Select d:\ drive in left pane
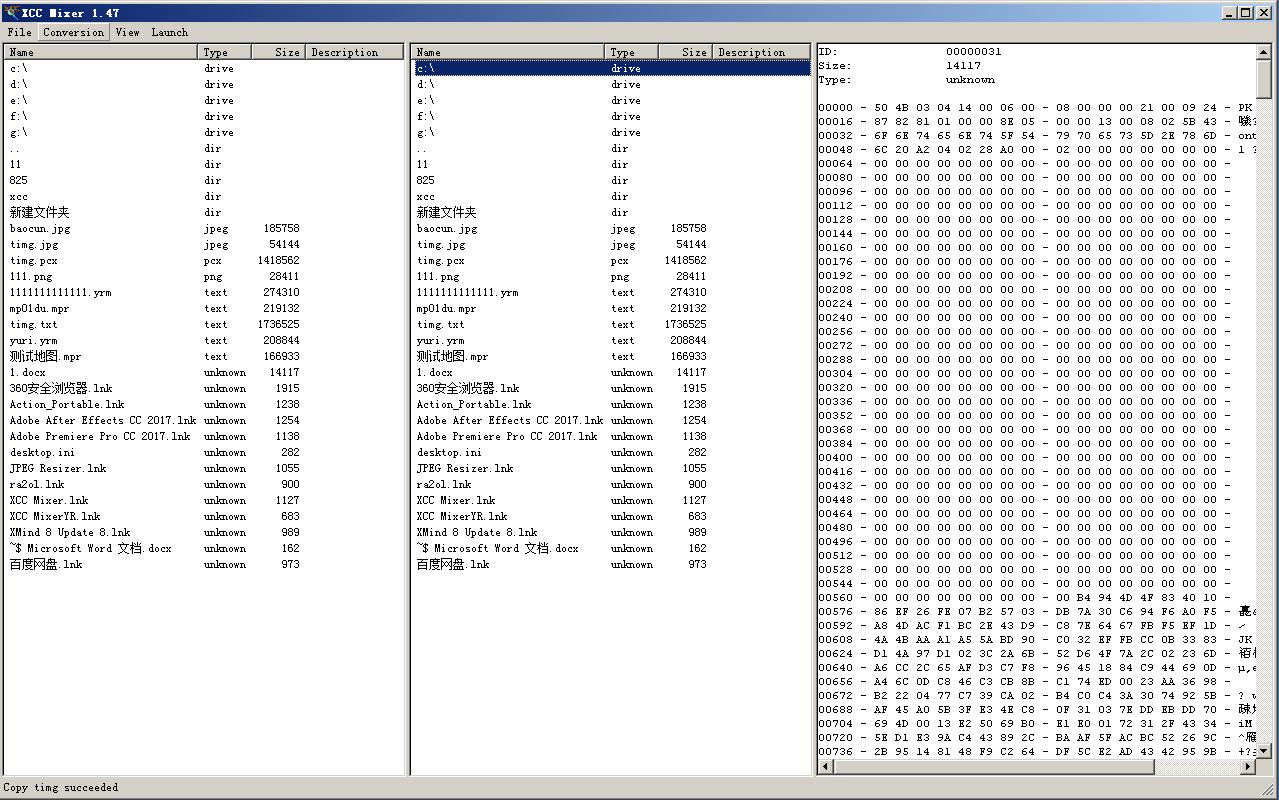The image size is (1279, 800). pos(20,84)
